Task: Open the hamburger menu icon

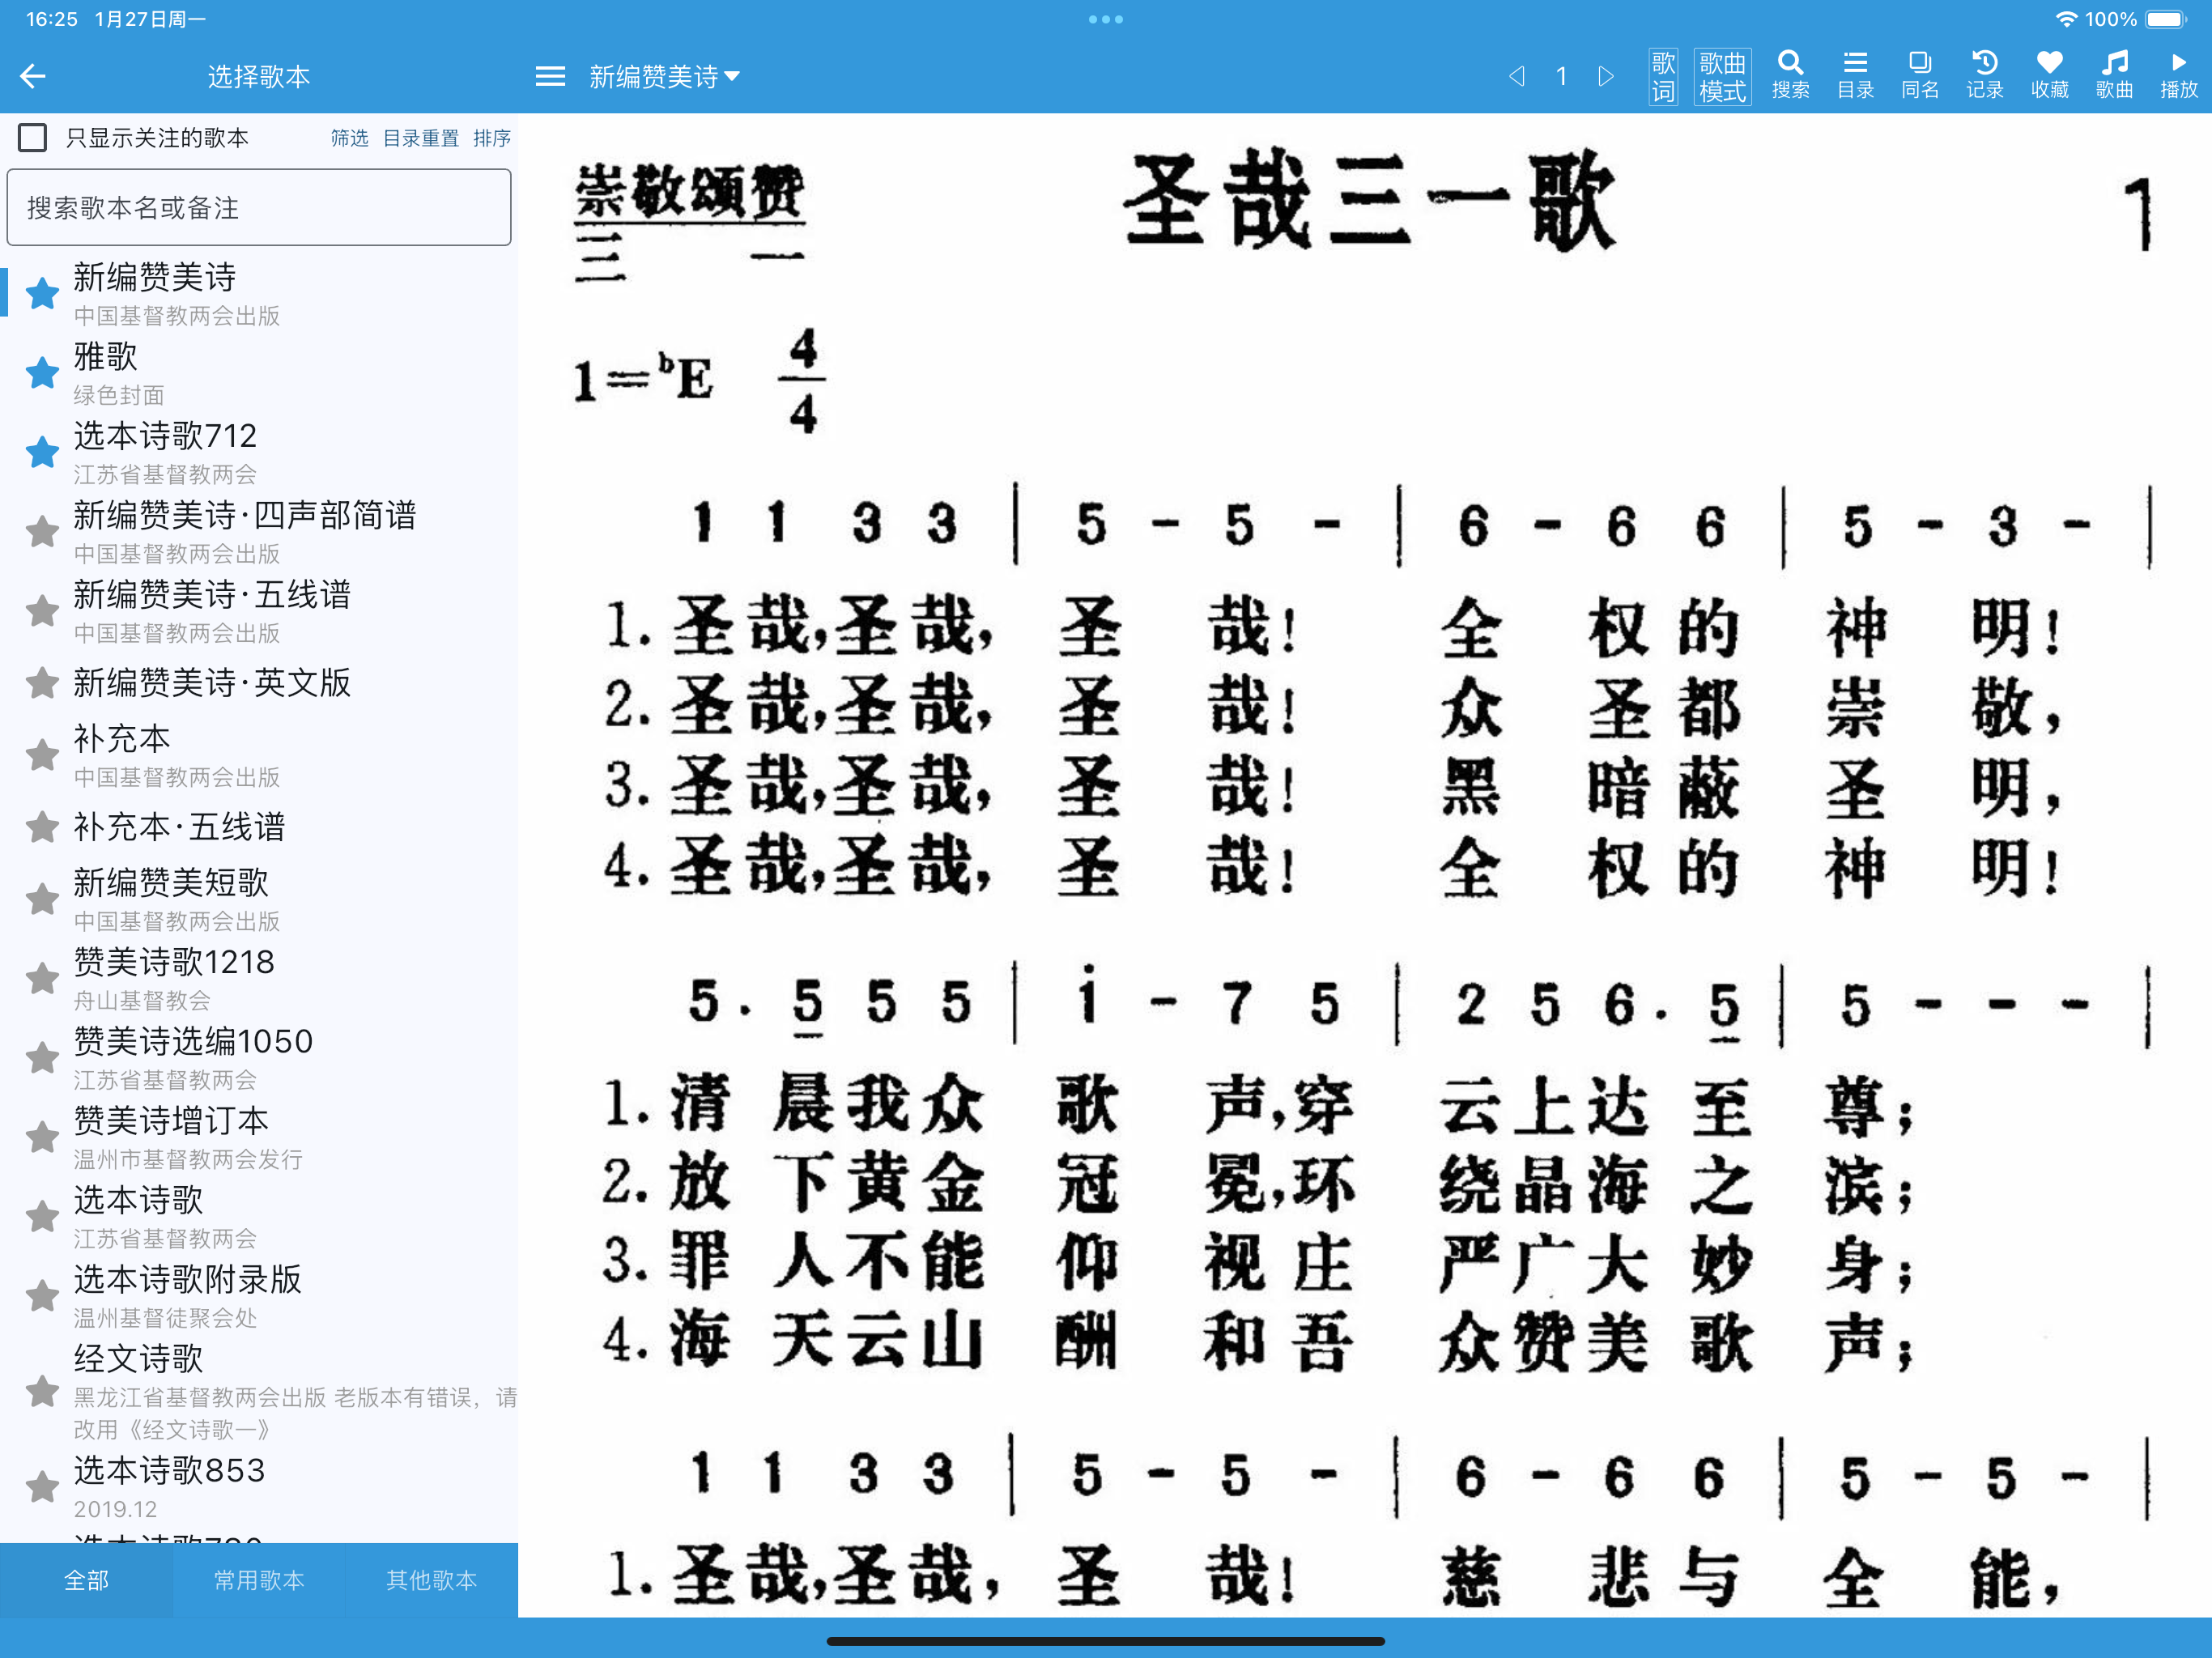Action: click(x=550, y=76)
